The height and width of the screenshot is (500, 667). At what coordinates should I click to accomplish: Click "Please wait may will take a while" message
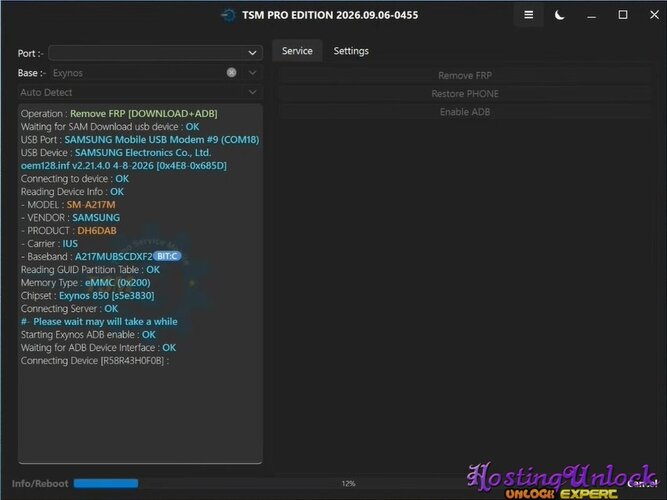pyautogui.click(x=99, y=322)
